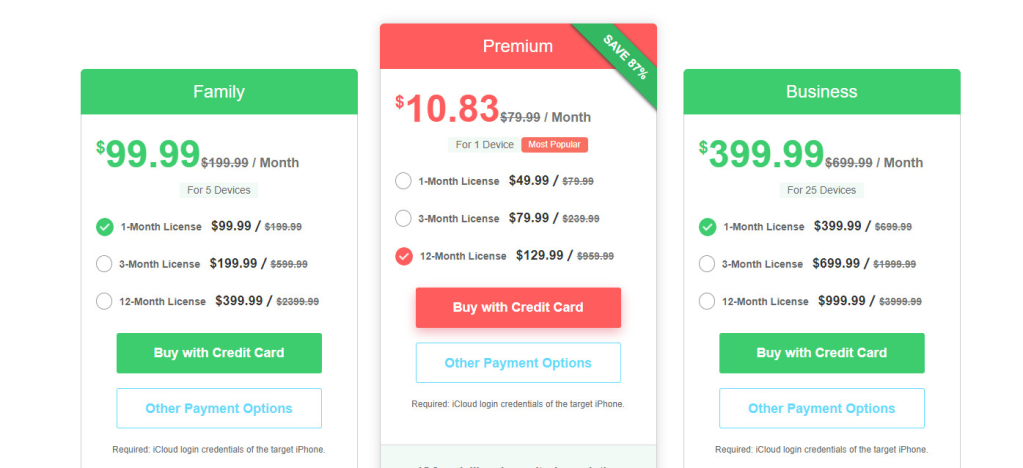The width and height of the screenshot is (1023, 468).
Task: Click red Premium Buy with Credit Card
Action: pos(518,307)
